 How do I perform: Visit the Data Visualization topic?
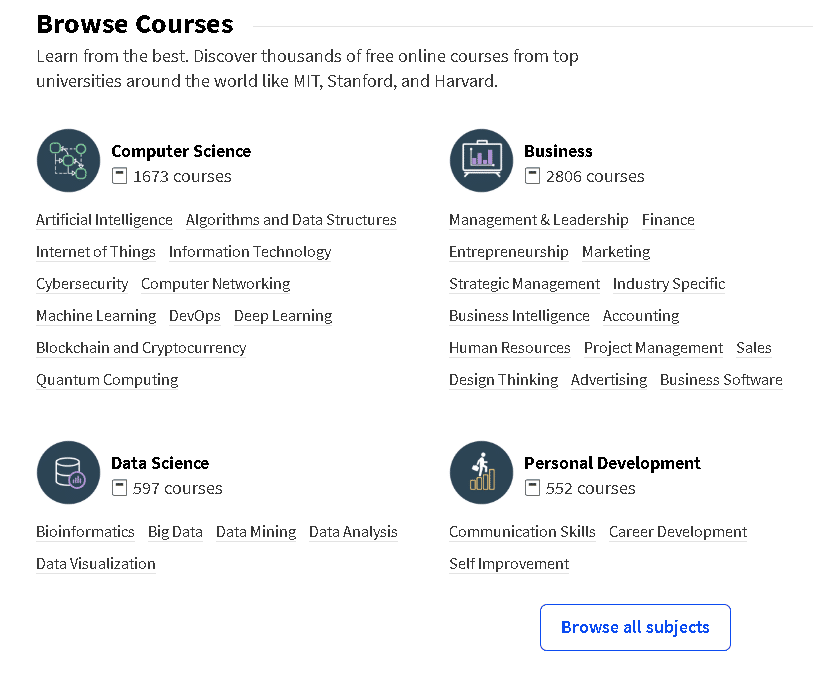(96, 564)
